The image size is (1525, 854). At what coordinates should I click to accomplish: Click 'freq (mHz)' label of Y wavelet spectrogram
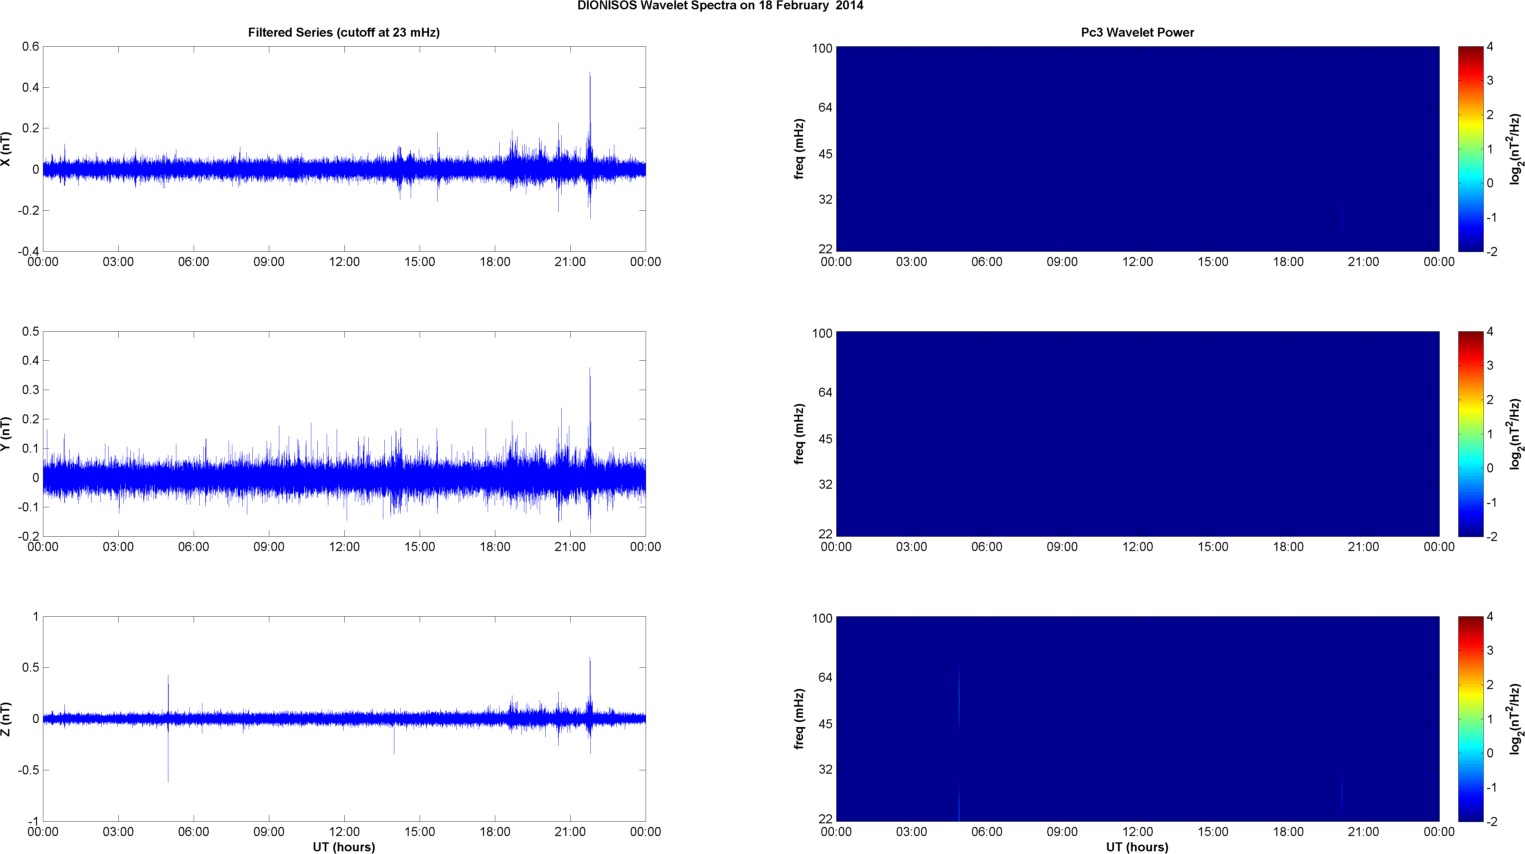click(799, 434)
